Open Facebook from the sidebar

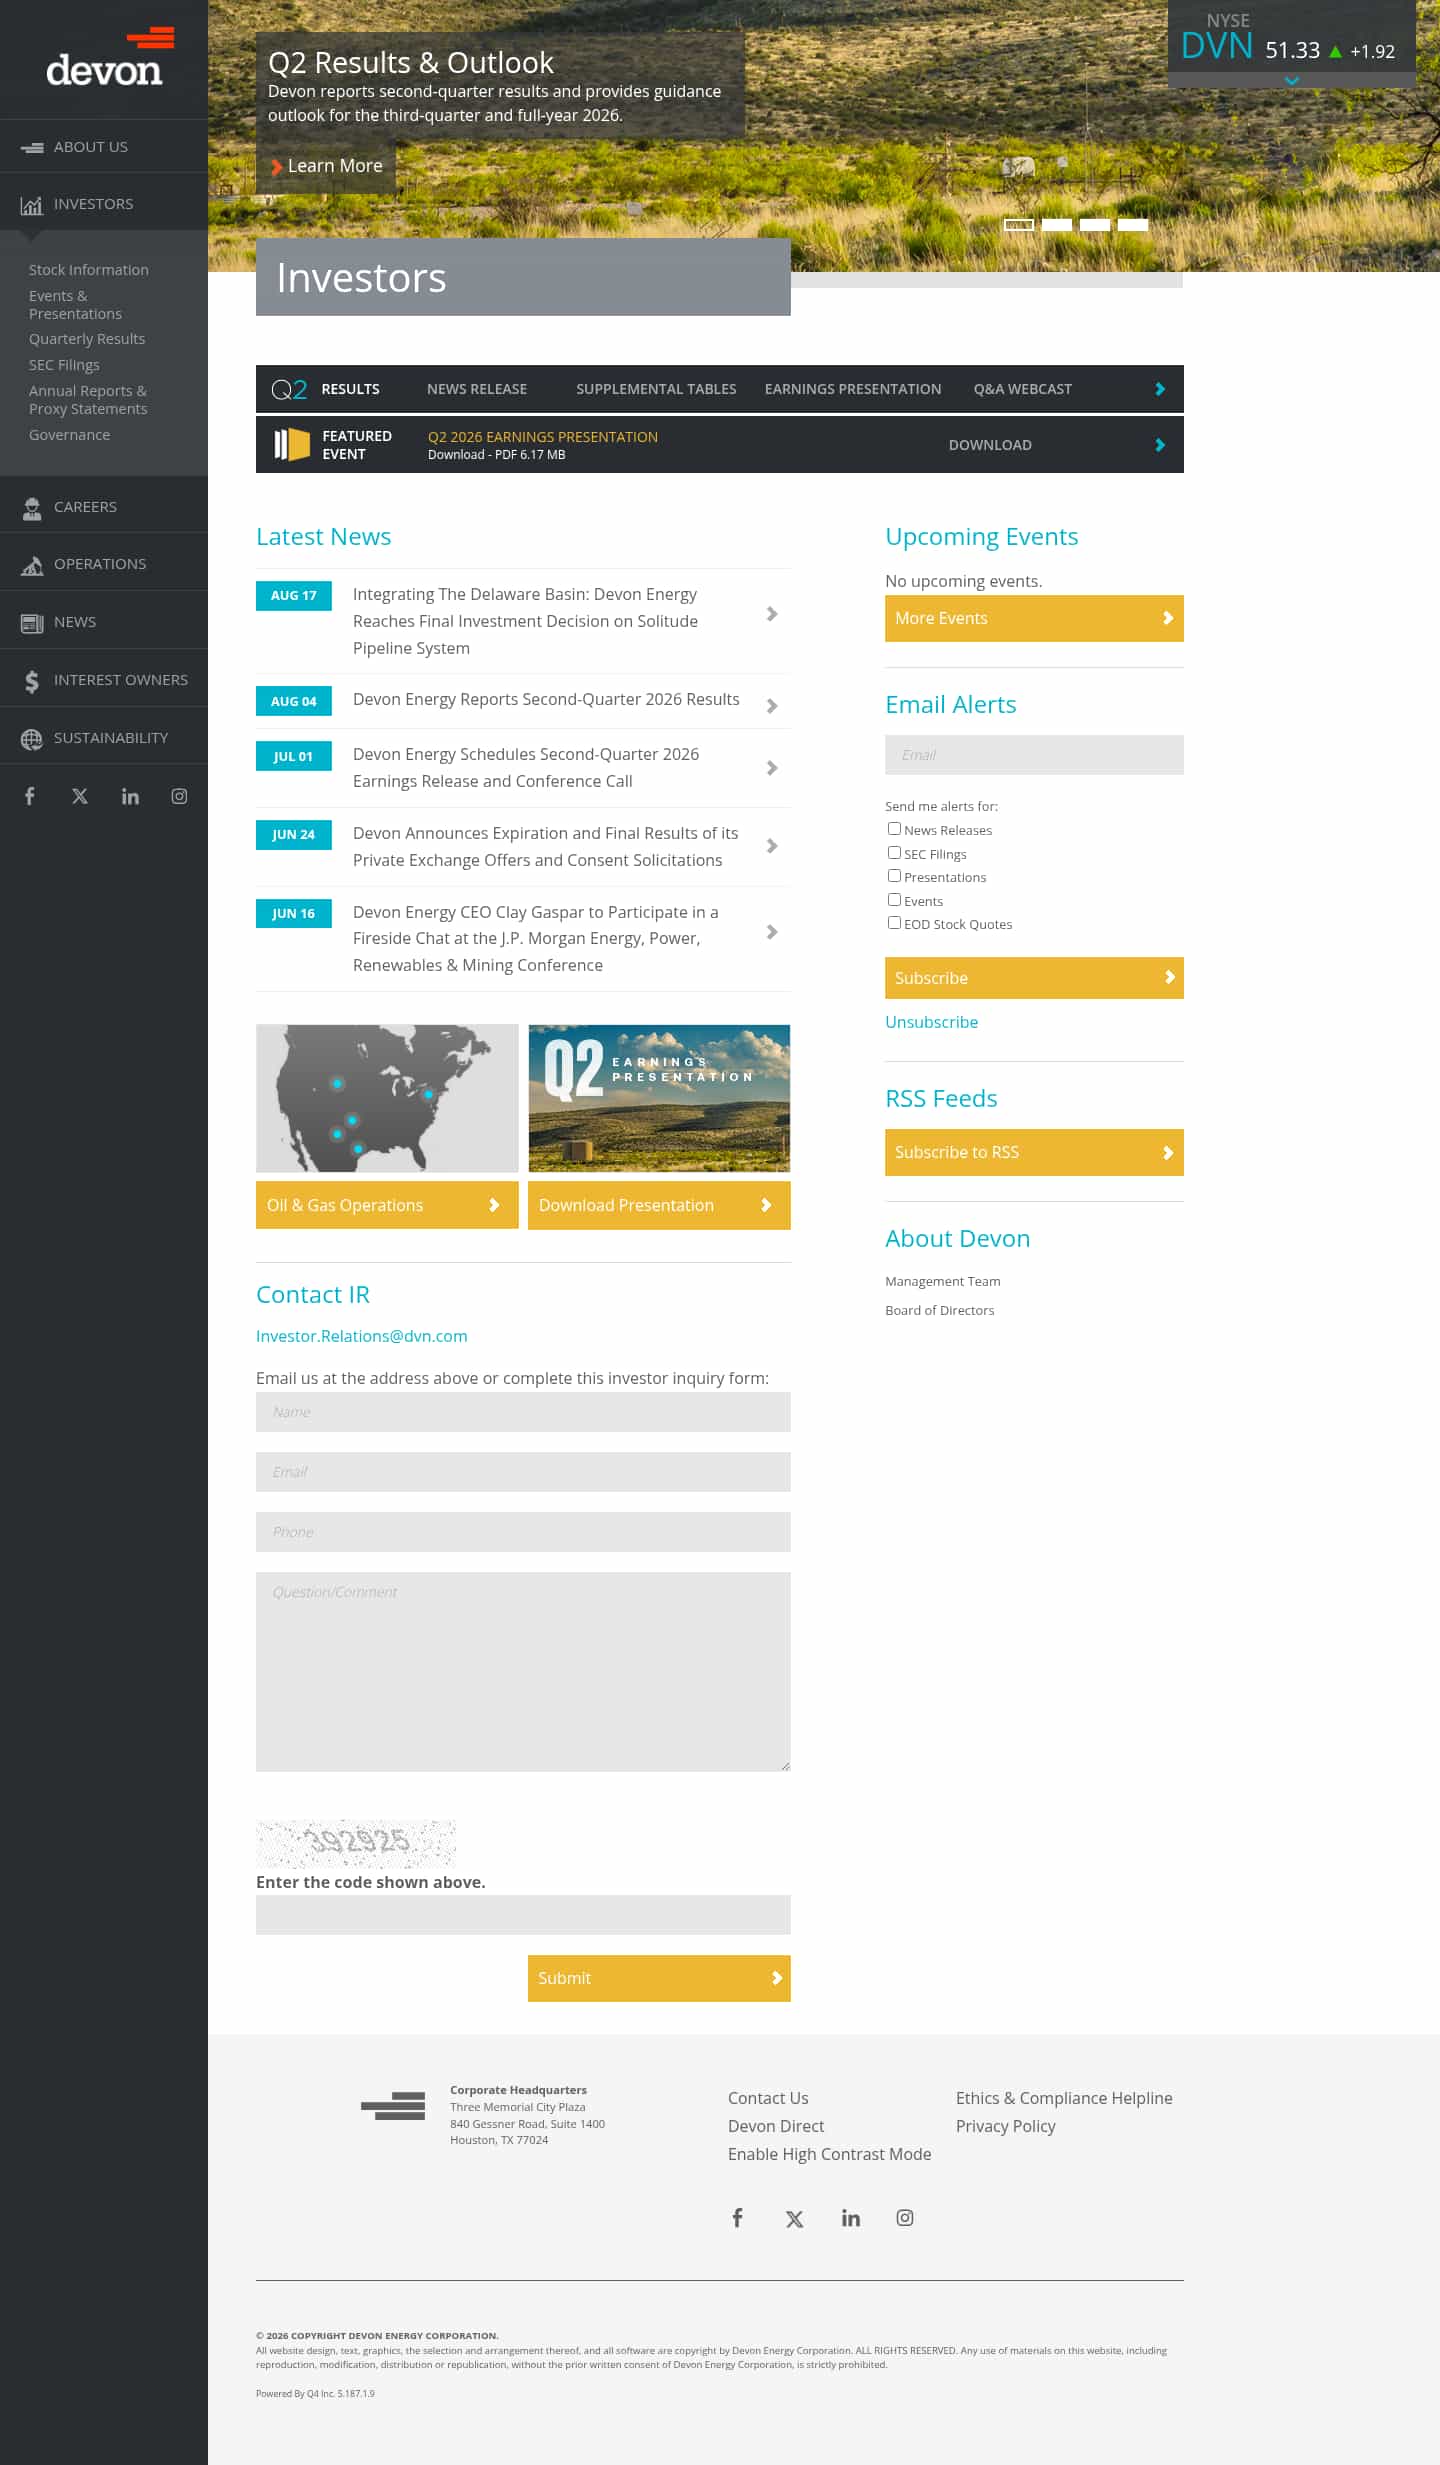(30, 796)
